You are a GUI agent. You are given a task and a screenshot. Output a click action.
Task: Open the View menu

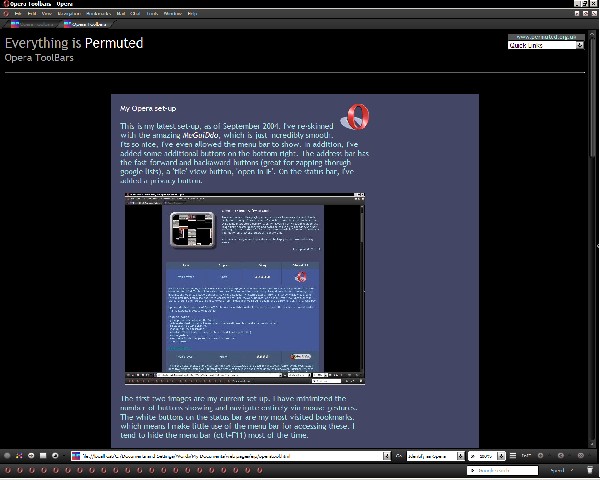click(46, 14)
